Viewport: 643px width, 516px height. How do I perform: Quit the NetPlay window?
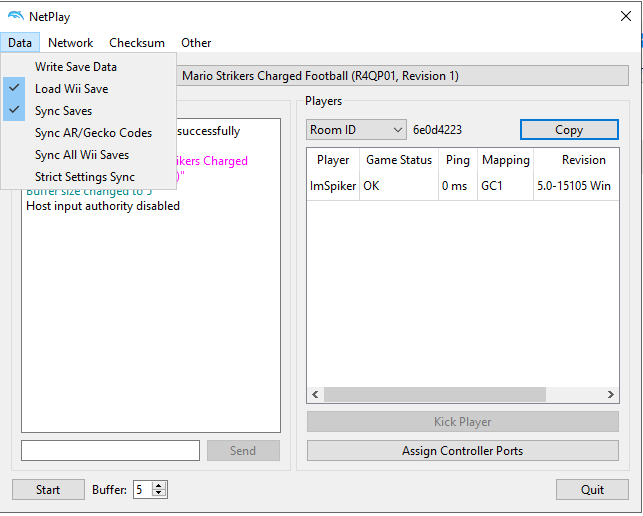click(x=592, y=490)
